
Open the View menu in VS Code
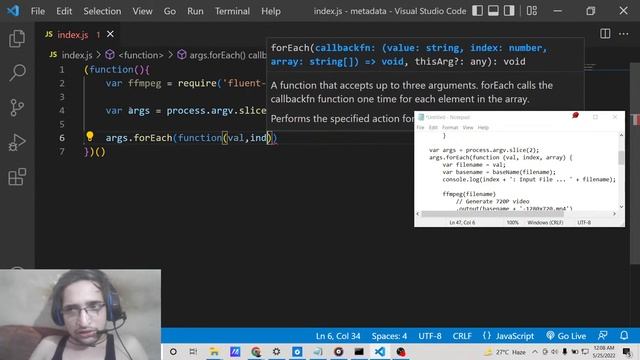pyautogui.click(x=142, y=11)
